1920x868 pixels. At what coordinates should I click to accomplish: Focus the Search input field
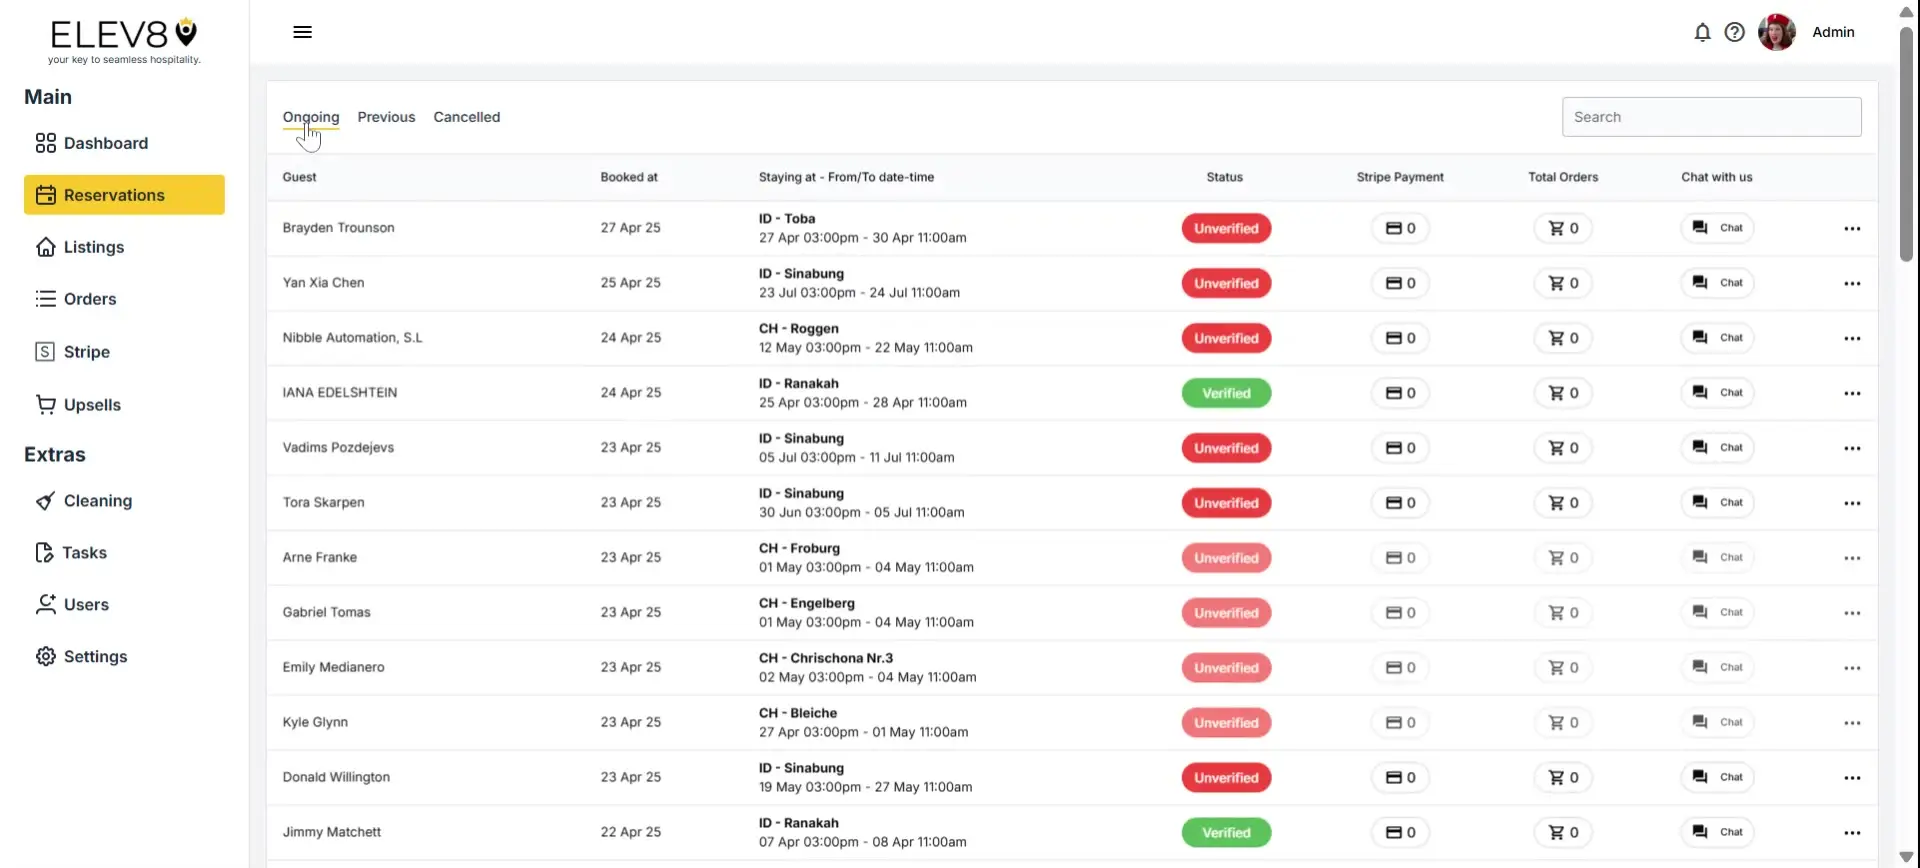(1711, 117)
